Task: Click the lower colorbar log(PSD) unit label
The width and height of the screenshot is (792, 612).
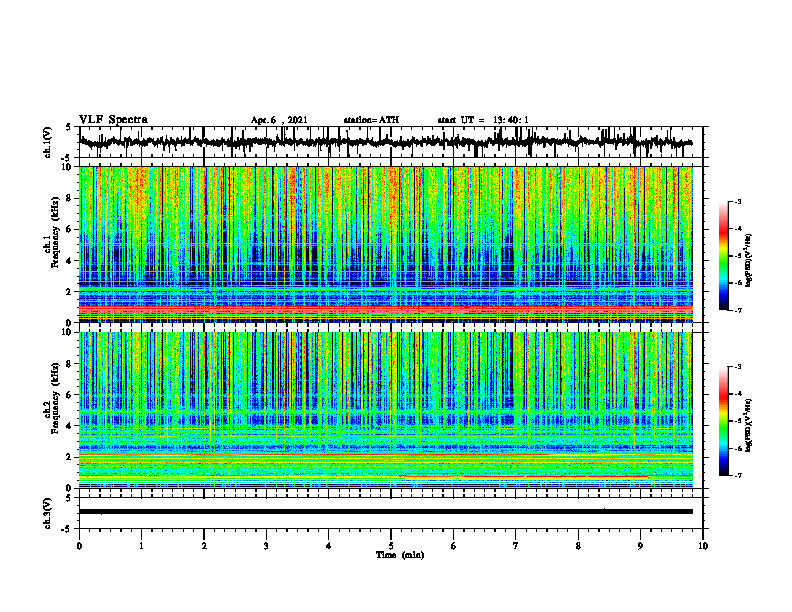Action: [749, 426]
